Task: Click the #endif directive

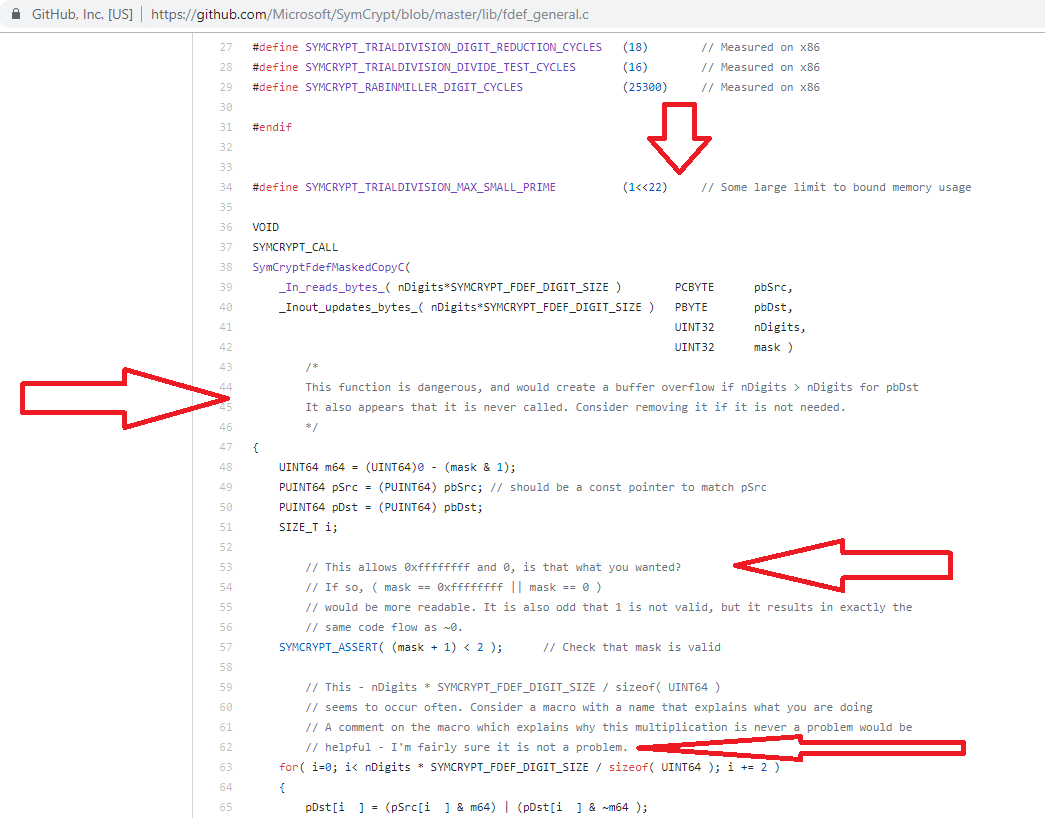Action: pyautogui.click(x=272, y=127)
